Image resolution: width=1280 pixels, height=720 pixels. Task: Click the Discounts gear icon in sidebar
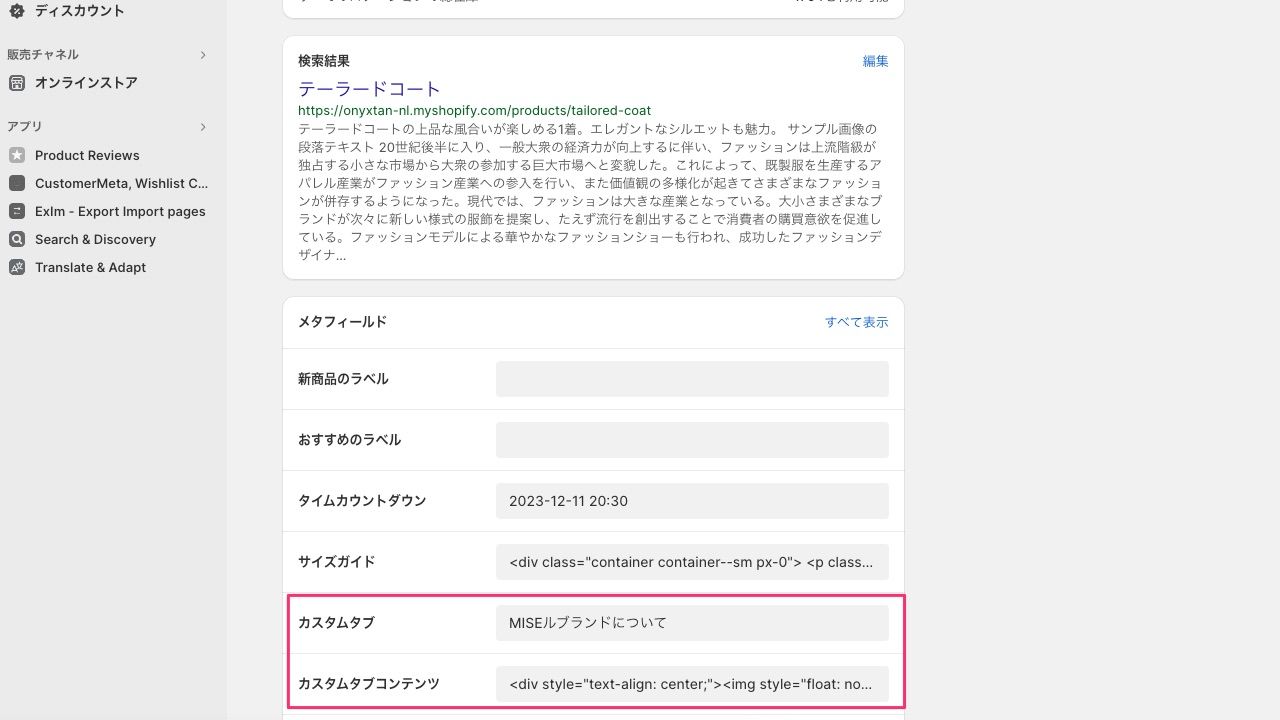coord(16,11)
